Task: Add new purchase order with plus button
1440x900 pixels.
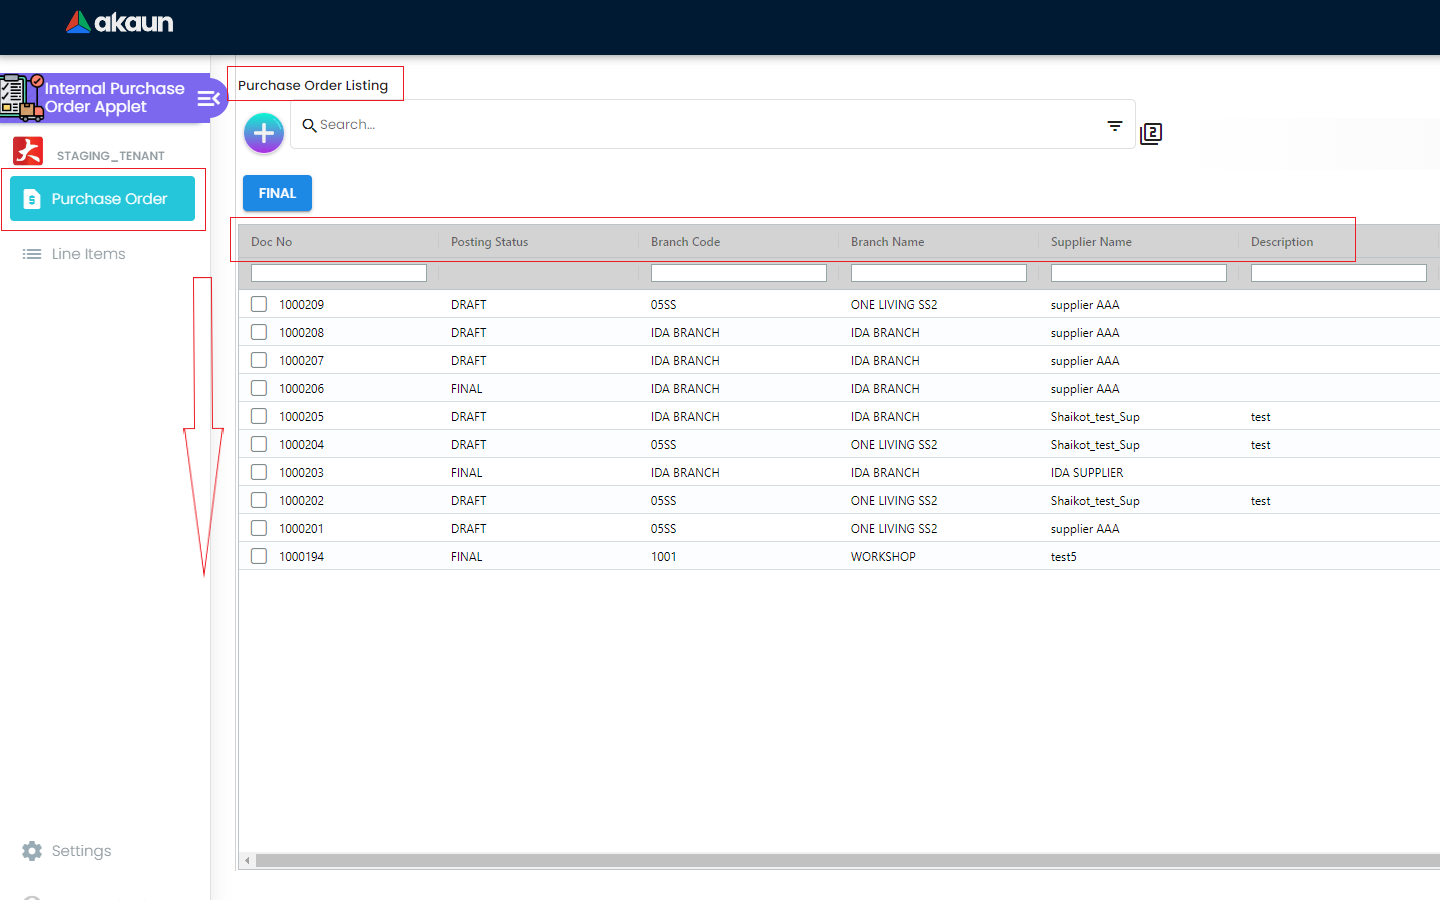Action: tap(264, 132)
